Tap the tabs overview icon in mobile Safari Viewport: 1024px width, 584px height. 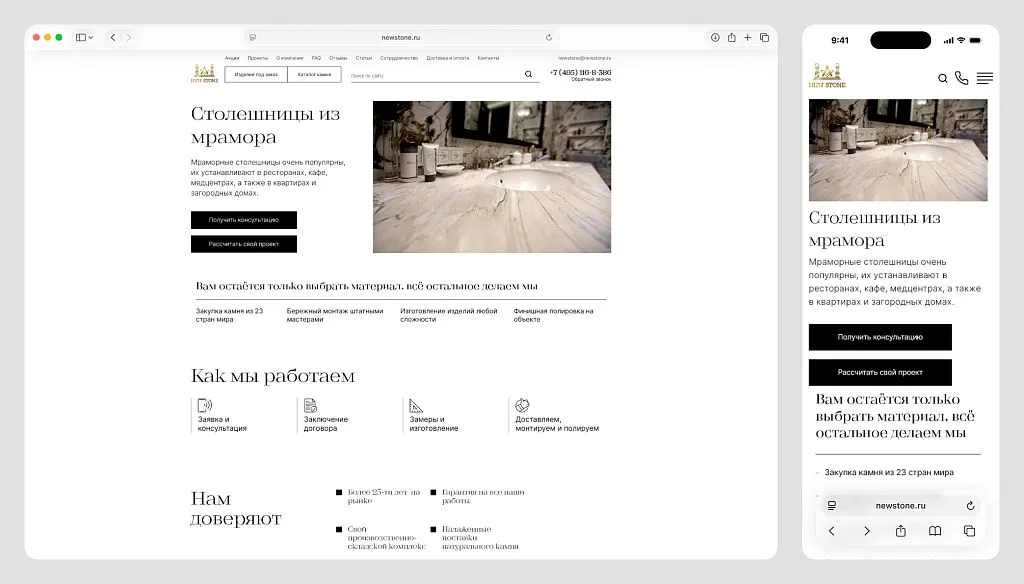point(970,531)
